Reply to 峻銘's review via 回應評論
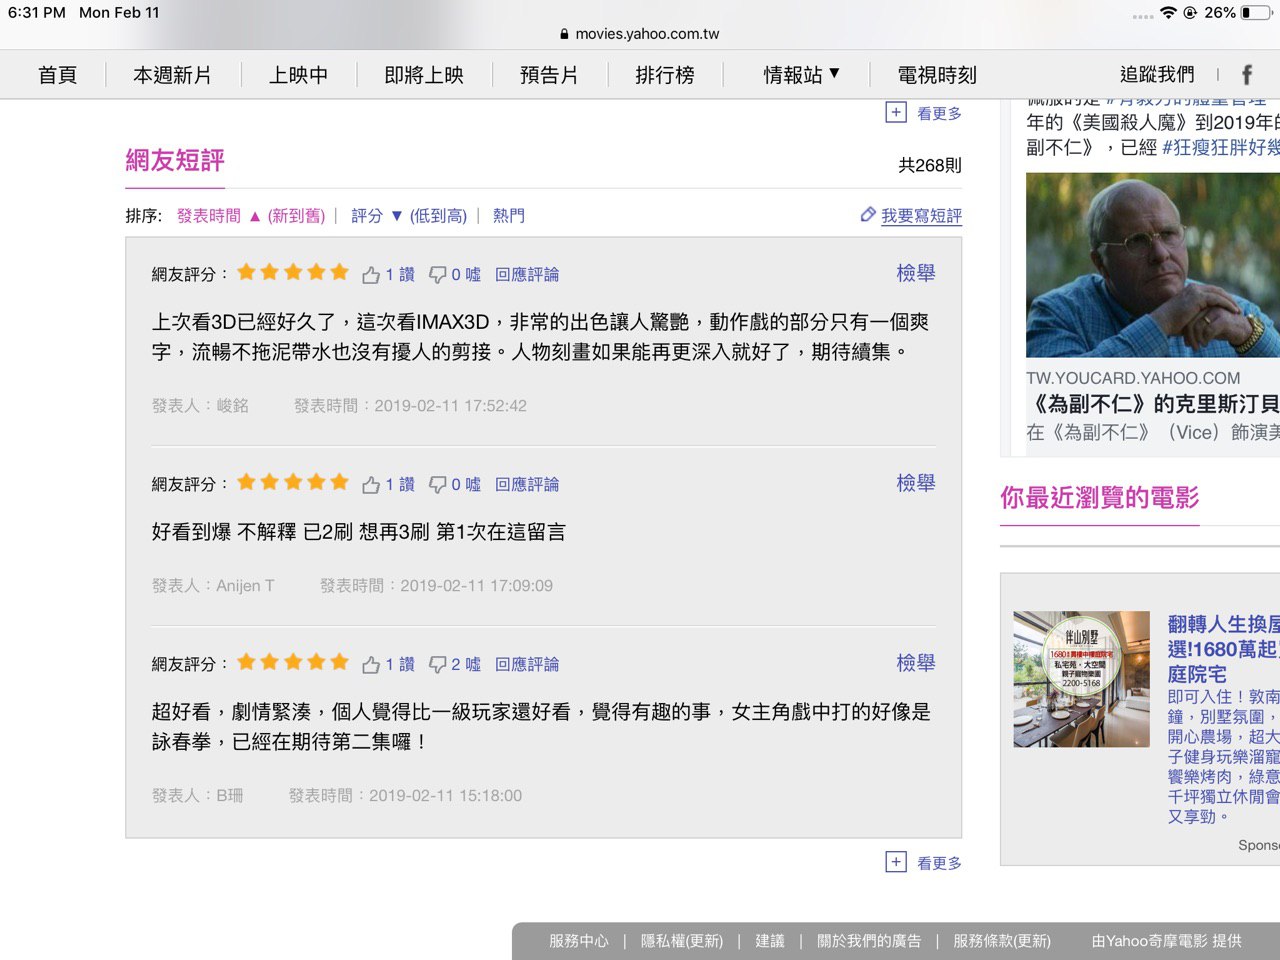The width and height of the screenshot is (1280, 960). click(x=527, y=274)
